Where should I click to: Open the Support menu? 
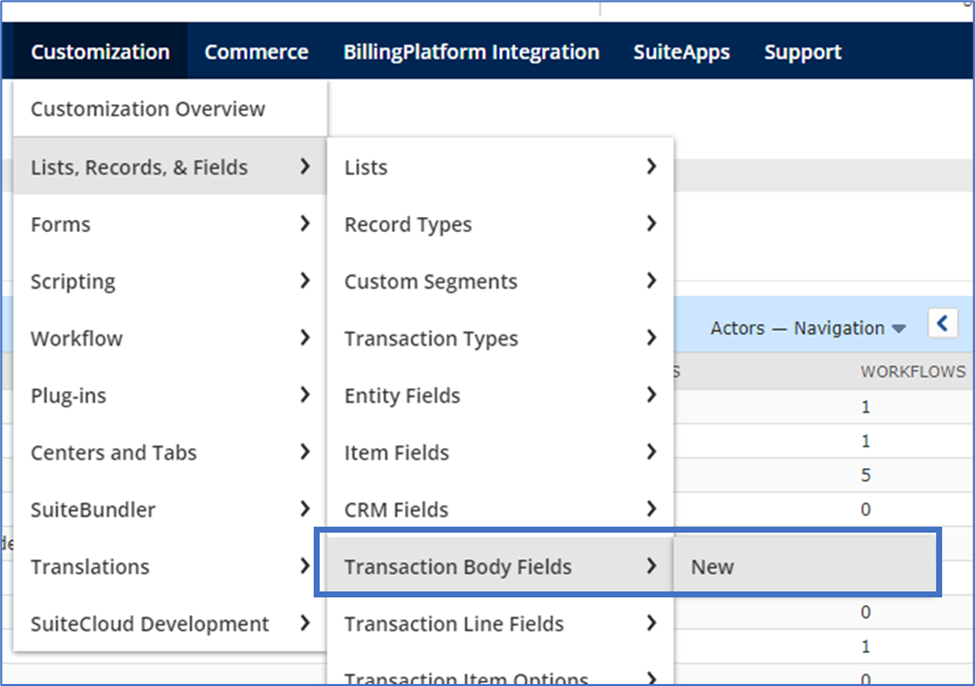(x=803, y=52)
